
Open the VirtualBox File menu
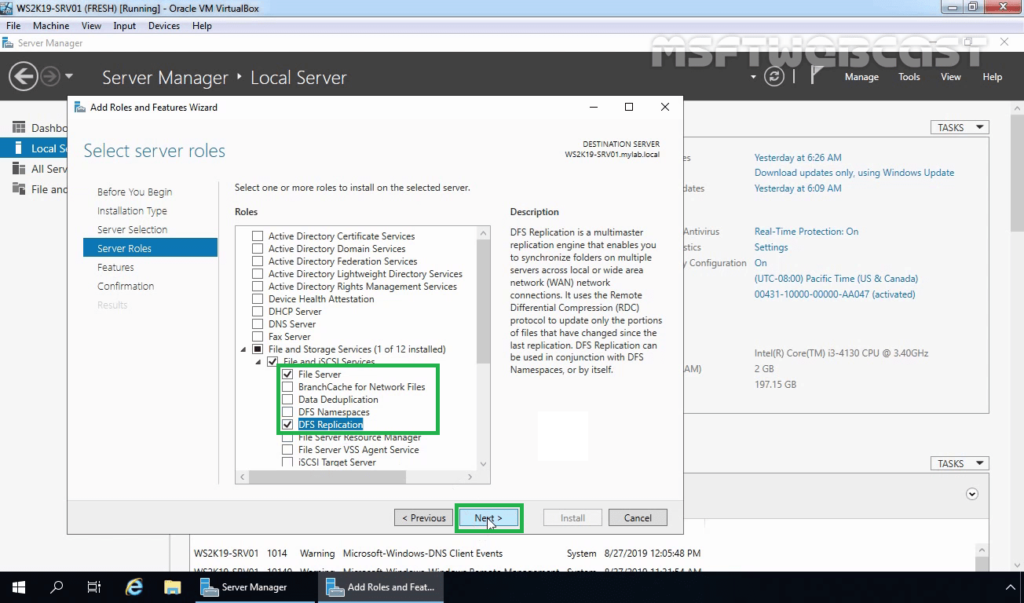point(13,25)
